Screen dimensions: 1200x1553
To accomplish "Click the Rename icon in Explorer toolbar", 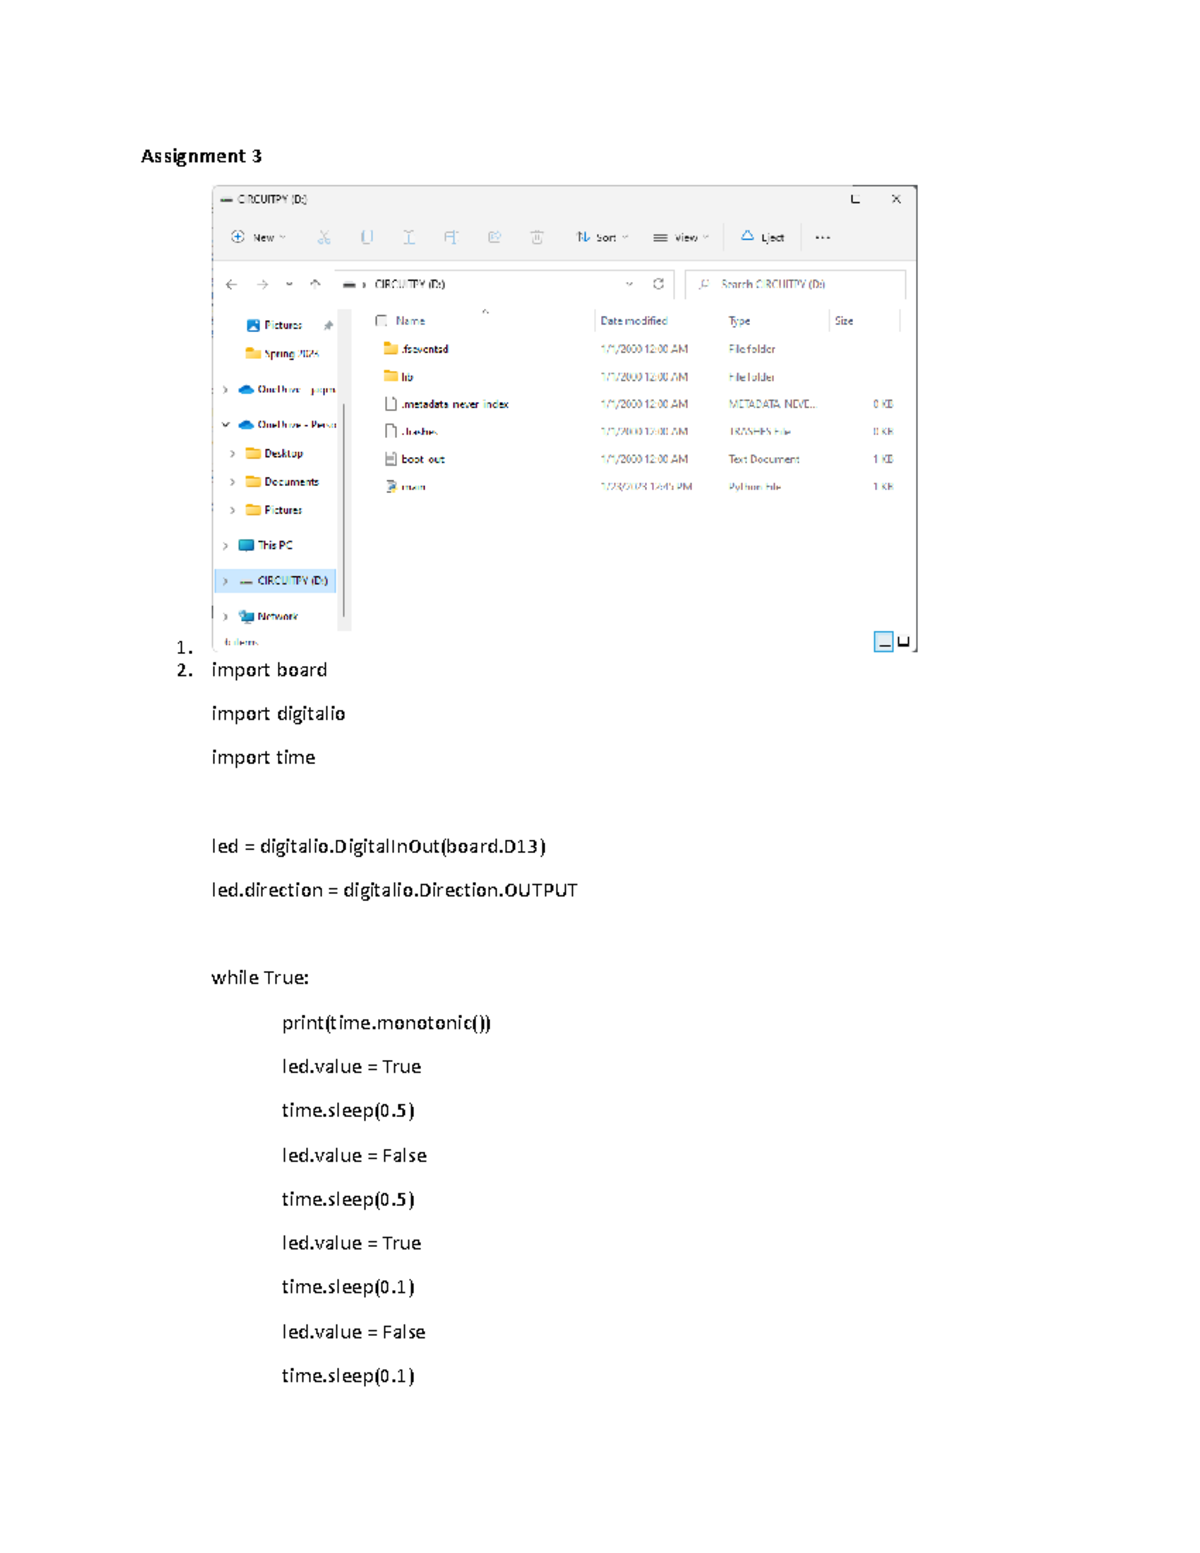I will [x=451, y=238].
